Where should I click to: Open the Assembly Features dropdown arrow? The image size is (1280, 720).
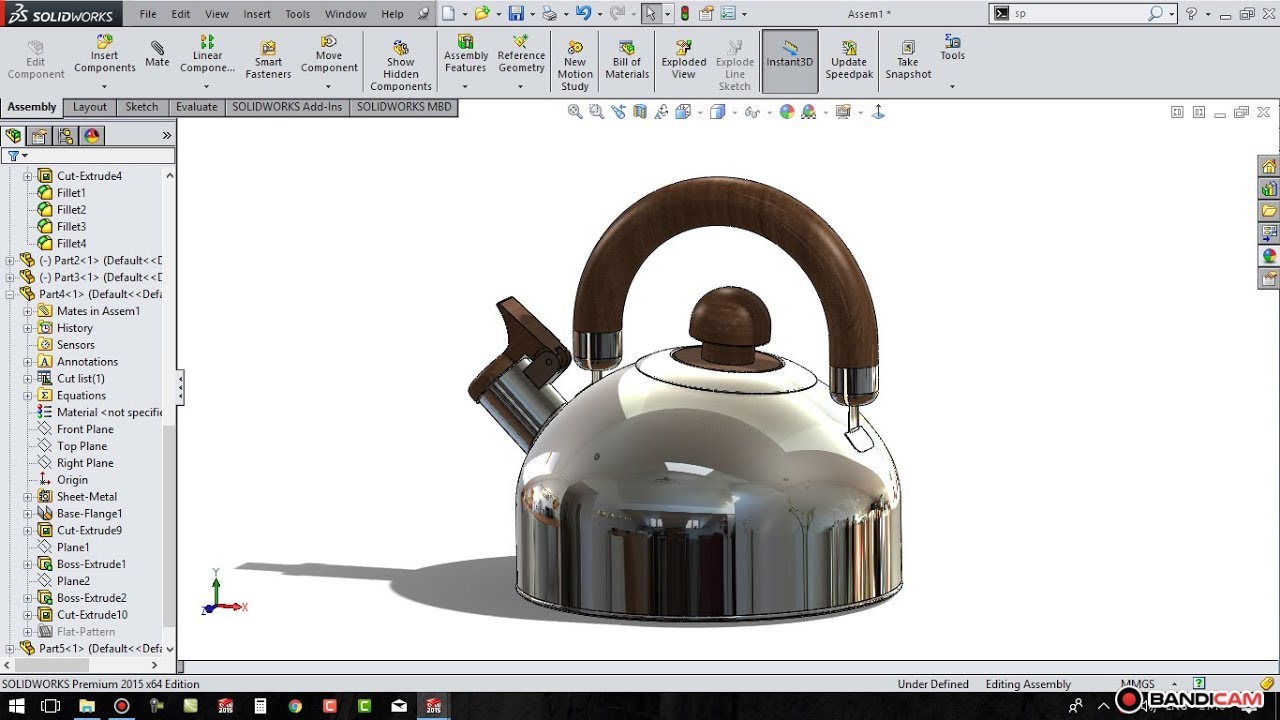[465, 87]
